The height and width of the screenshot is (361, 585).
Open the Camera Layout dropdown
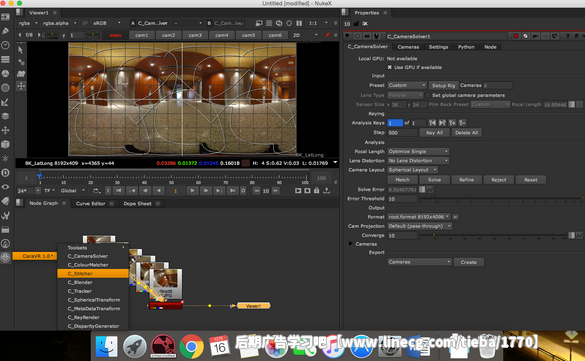pos(412,170)
